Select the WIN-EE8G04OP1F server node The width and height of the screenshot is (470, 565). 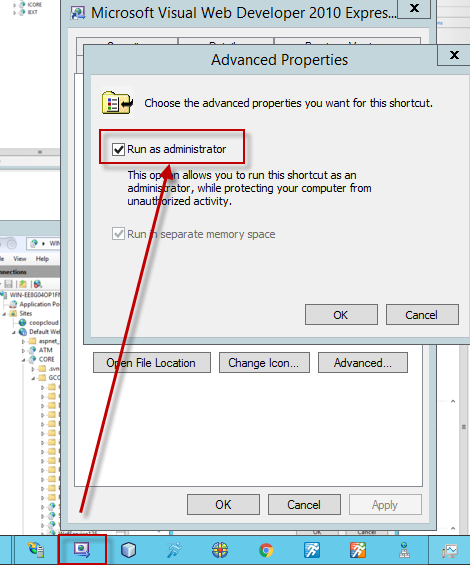(x=35, y=295)
